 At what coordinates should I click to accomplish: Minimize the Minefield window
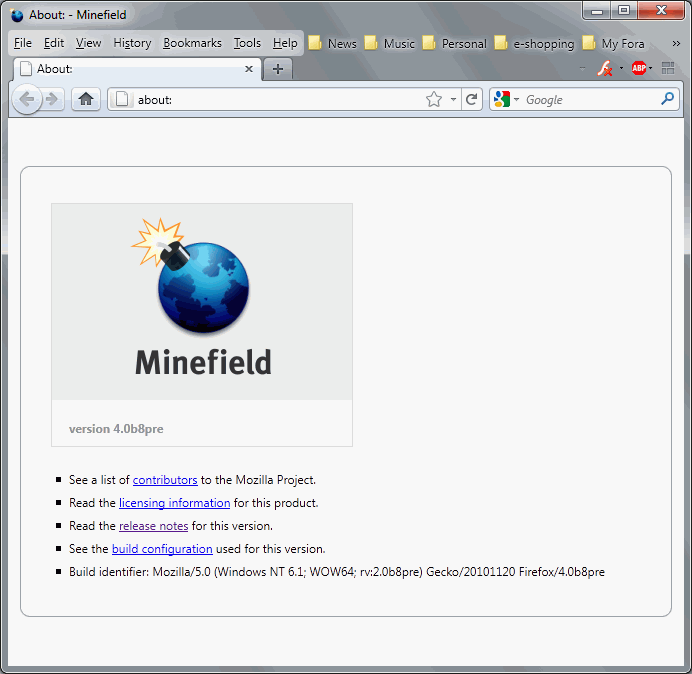coord(597,11)
